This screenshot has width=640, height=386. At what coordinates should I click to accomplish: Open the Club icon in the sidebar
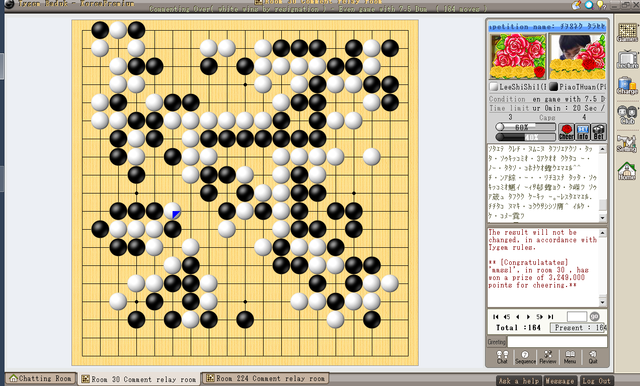(x=627, y=115)
